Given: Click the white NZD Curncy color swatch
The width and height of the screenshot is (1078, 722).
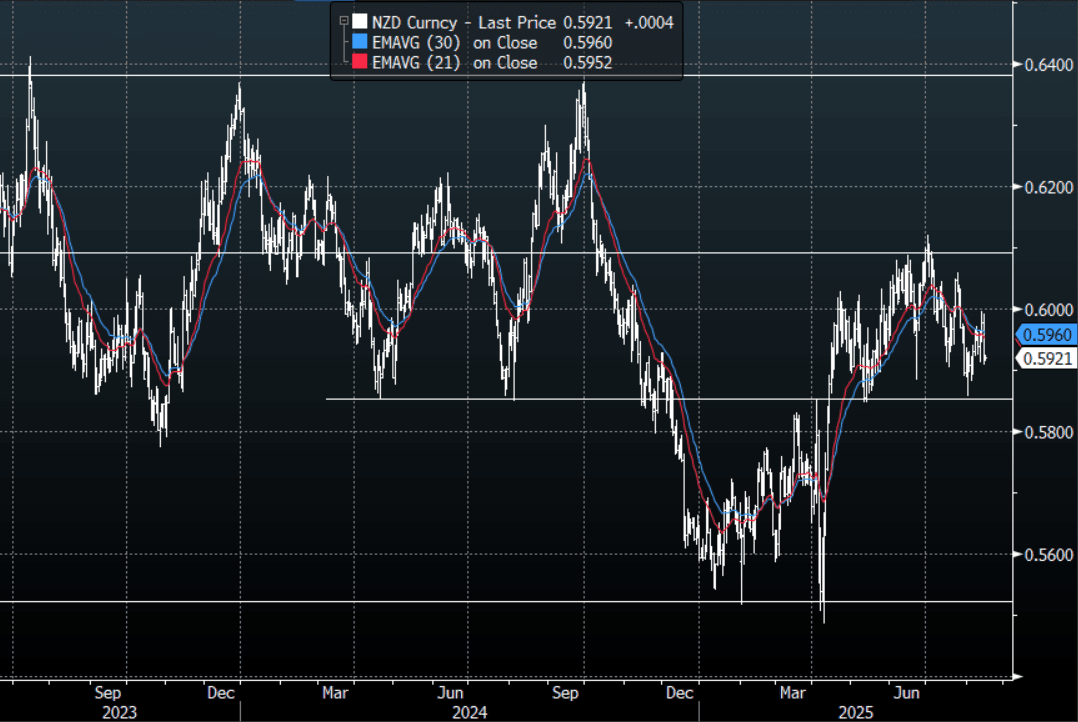Looking at the screenshot, I should tap(358, 21).
